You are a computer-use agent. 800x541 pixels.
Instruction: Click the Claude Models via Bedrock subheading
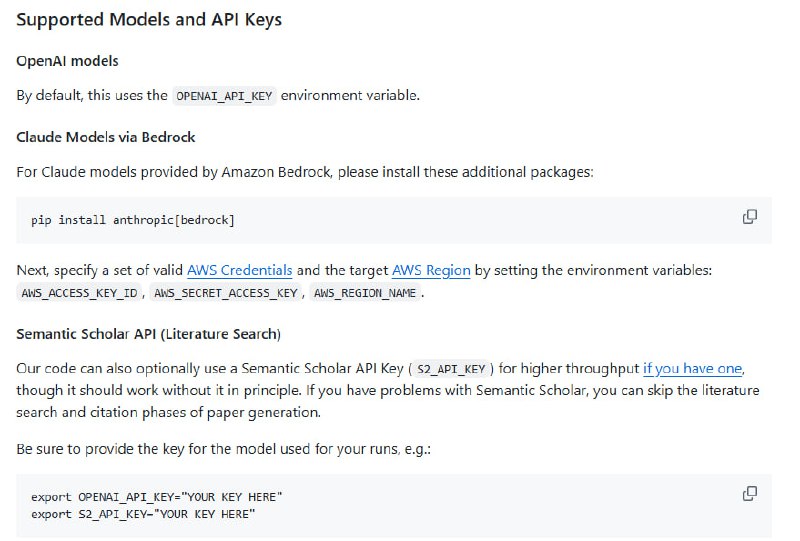tap(105, 137)
